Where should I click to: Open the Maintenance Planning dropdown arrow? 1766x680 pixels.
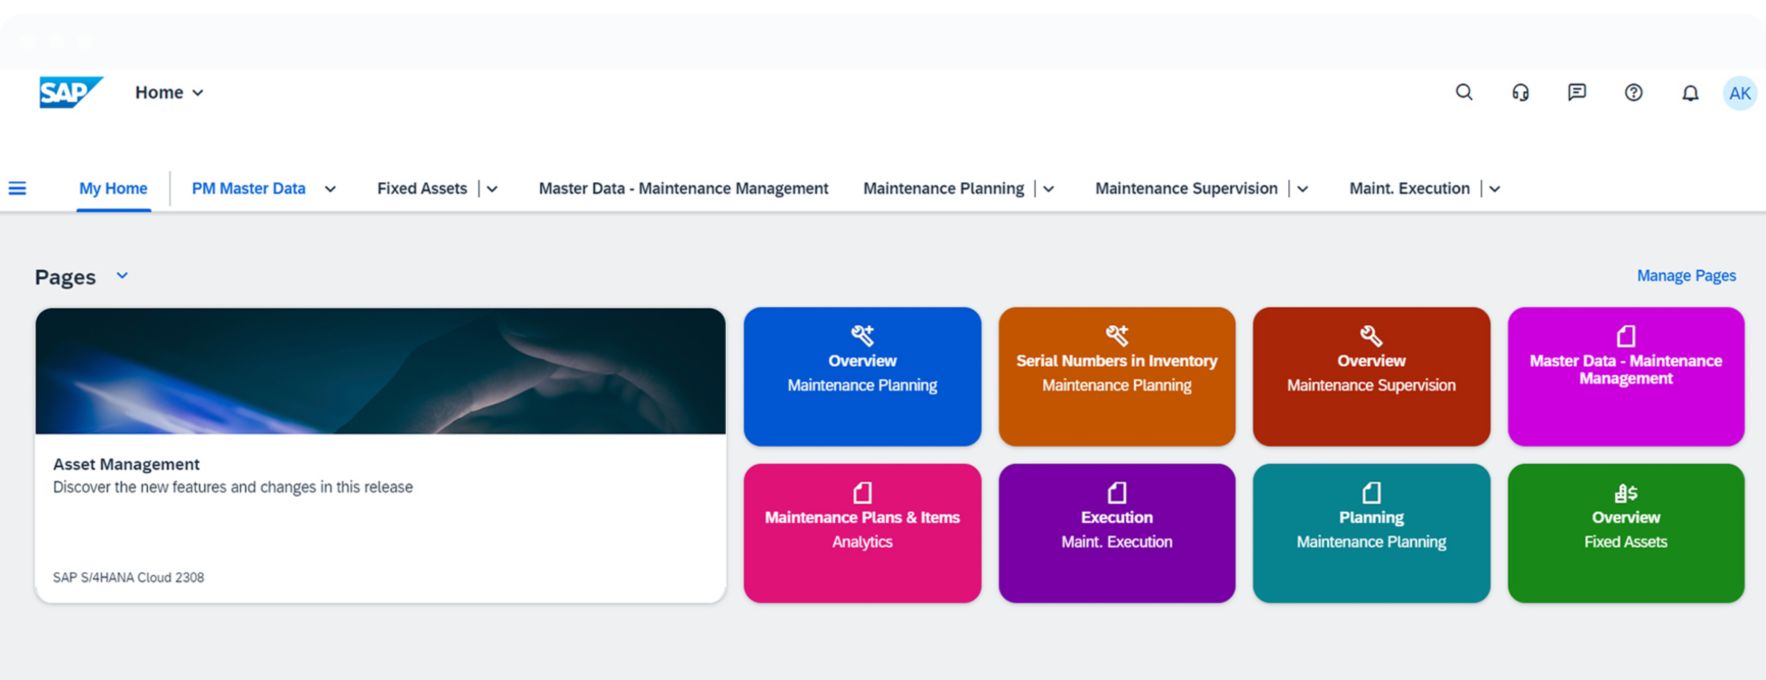1048,189
